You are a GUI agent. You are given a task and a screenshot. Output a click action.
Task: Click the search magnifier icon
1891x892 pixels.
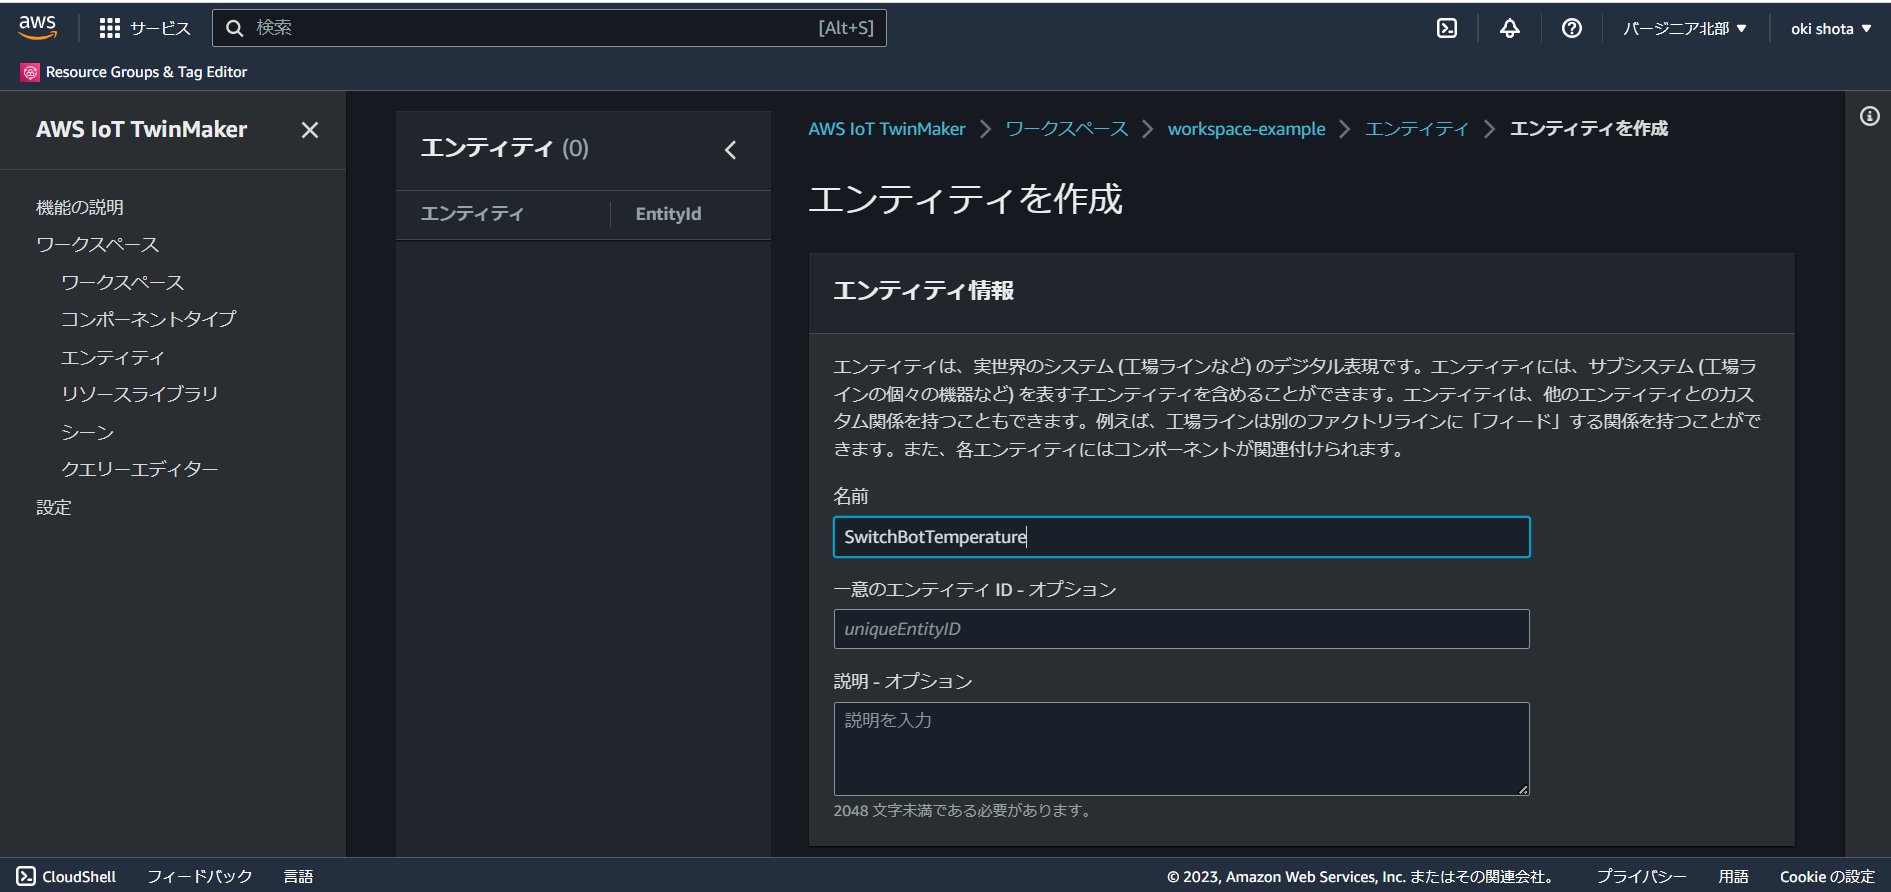pos(235,28)
